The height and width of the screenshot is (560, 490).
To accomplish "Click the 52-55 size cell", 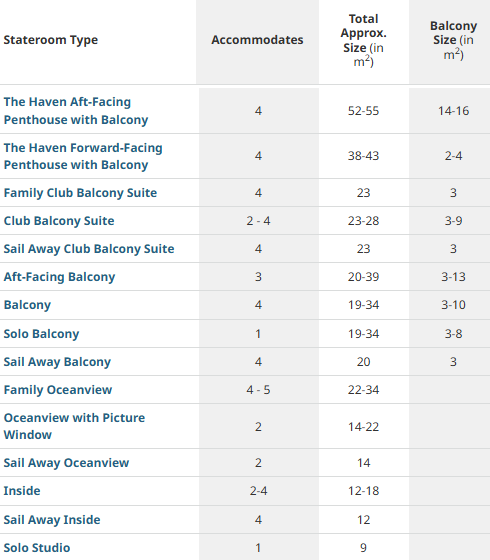I will (x=364, y=111).
